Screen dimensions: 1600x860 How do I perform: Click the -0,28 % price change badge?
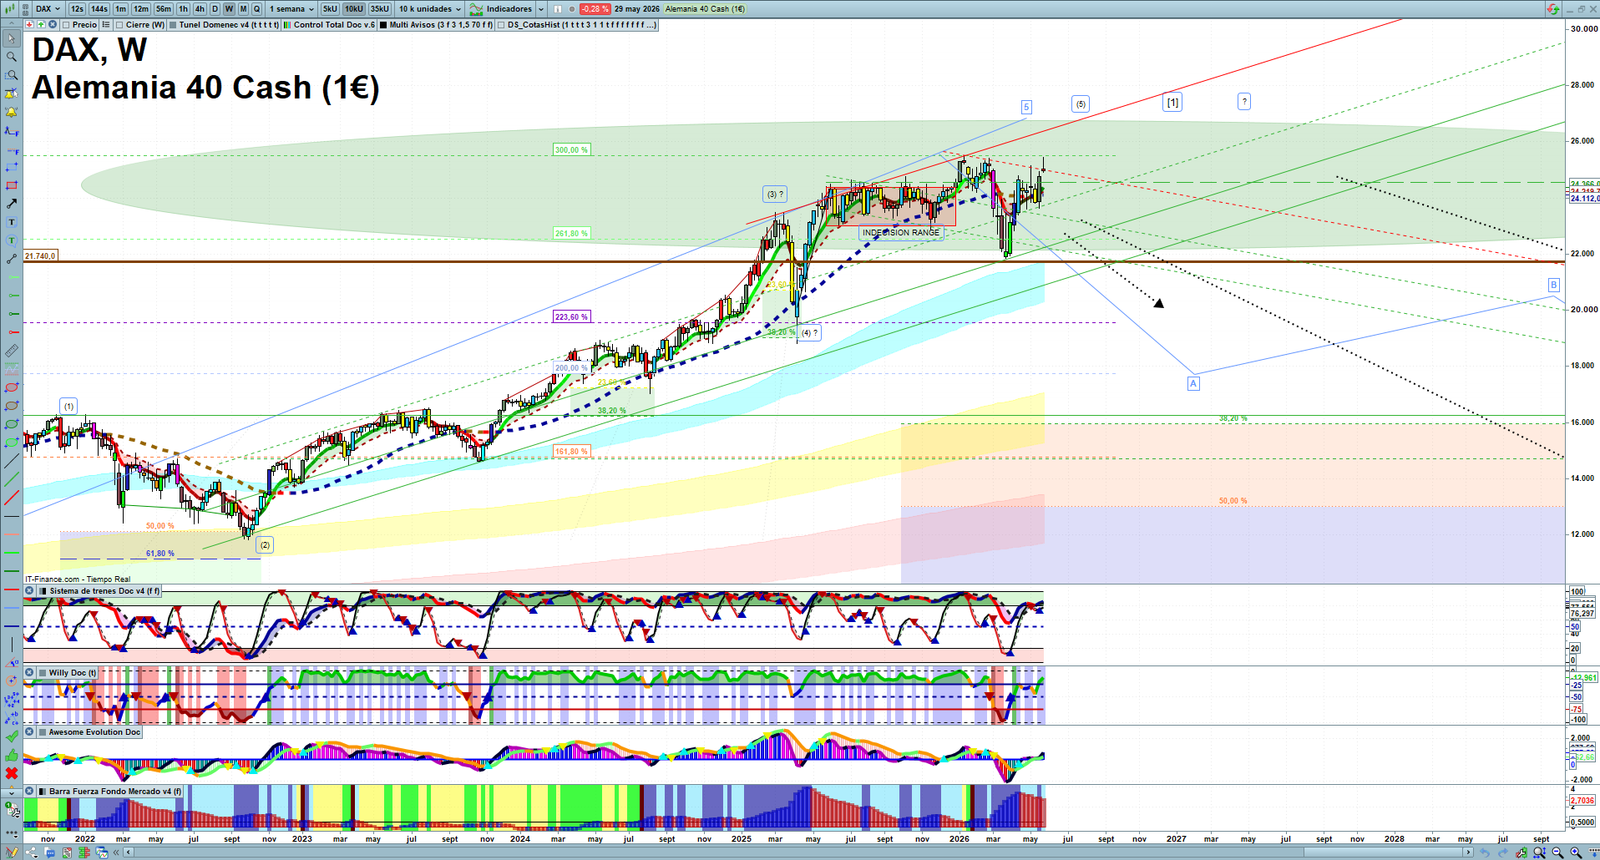[594, 9]
